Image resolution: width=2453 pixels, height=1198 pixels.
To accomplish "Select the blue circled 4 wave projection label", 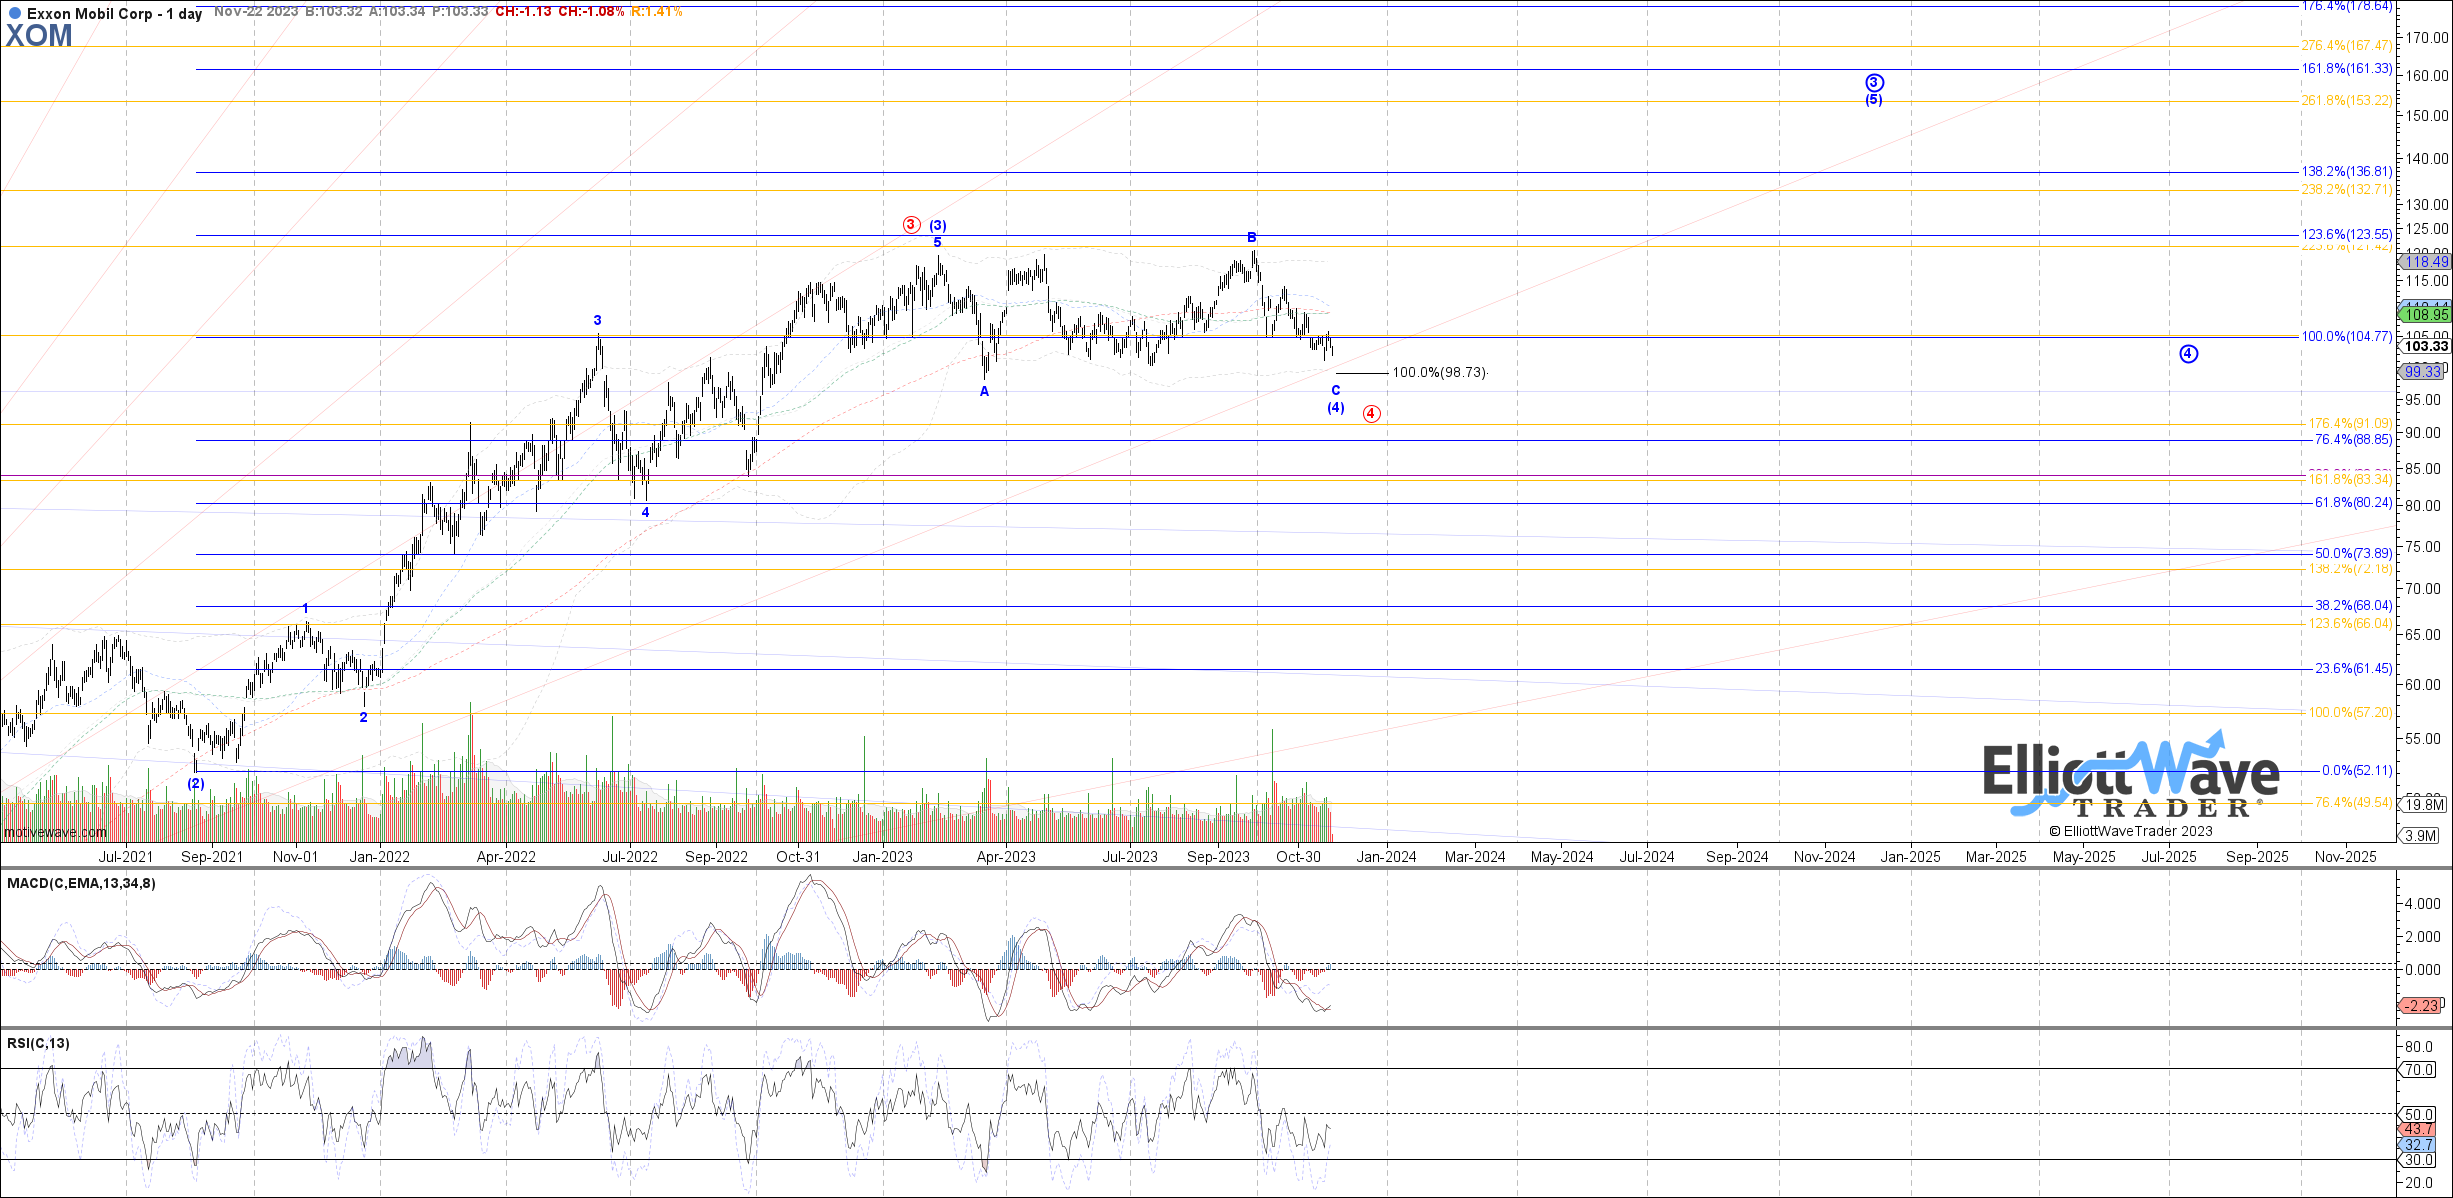I will [x=2188, y=353].
